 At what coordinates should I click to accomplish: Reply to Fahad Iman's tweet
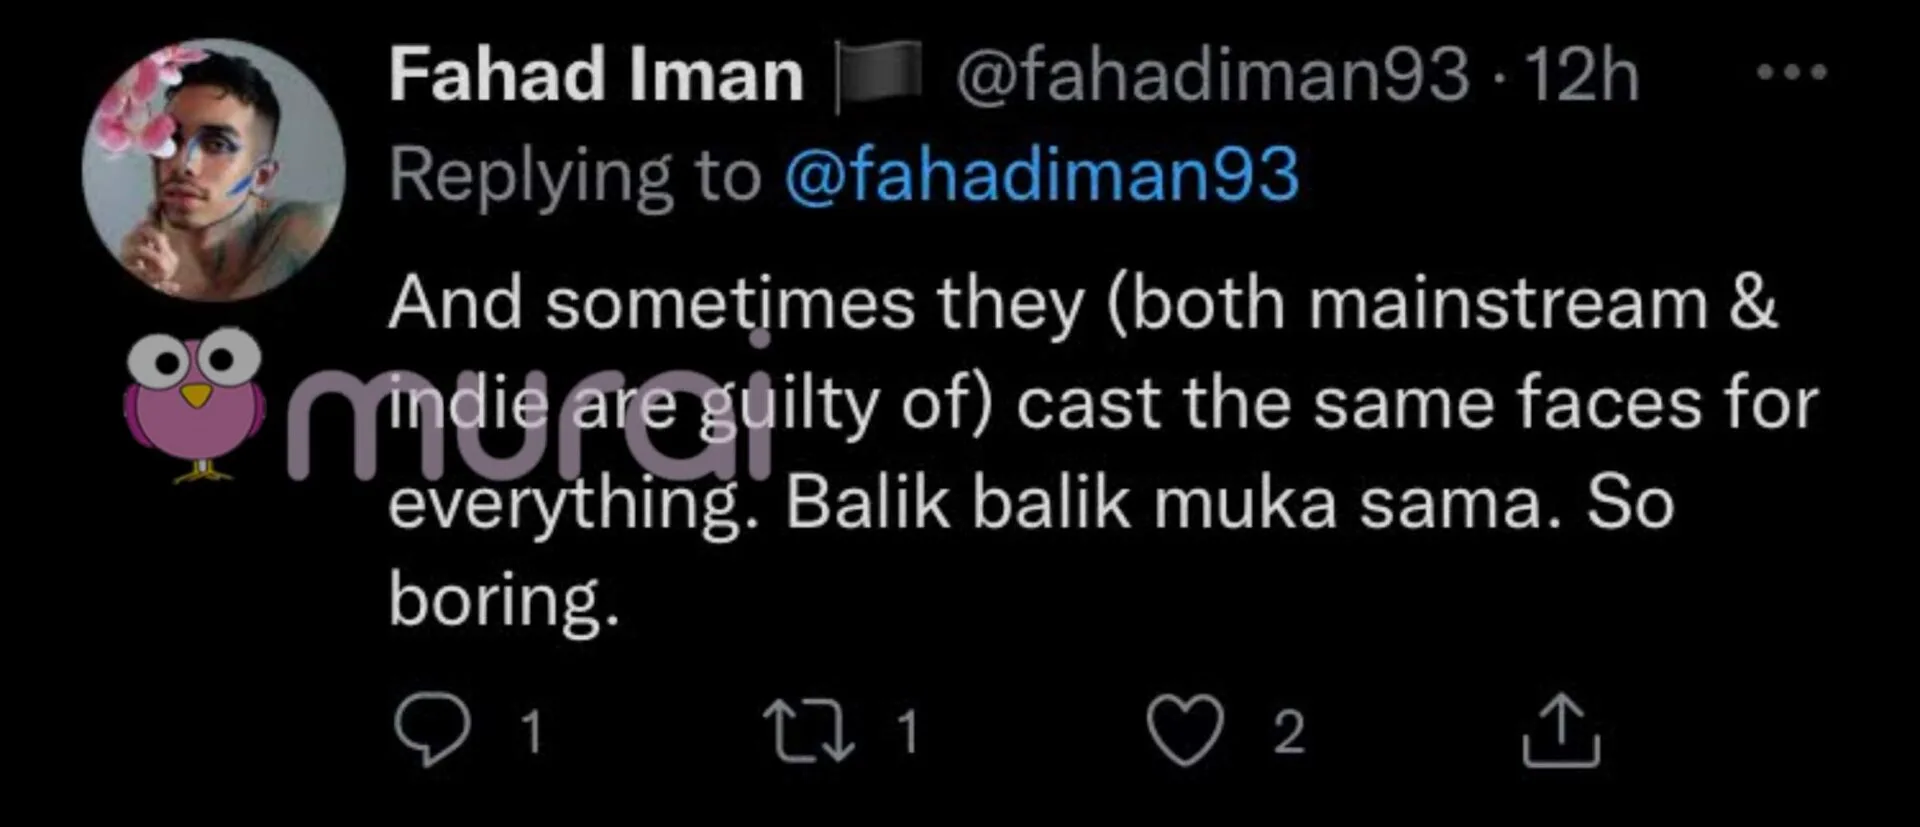click(x=432, y=730)
